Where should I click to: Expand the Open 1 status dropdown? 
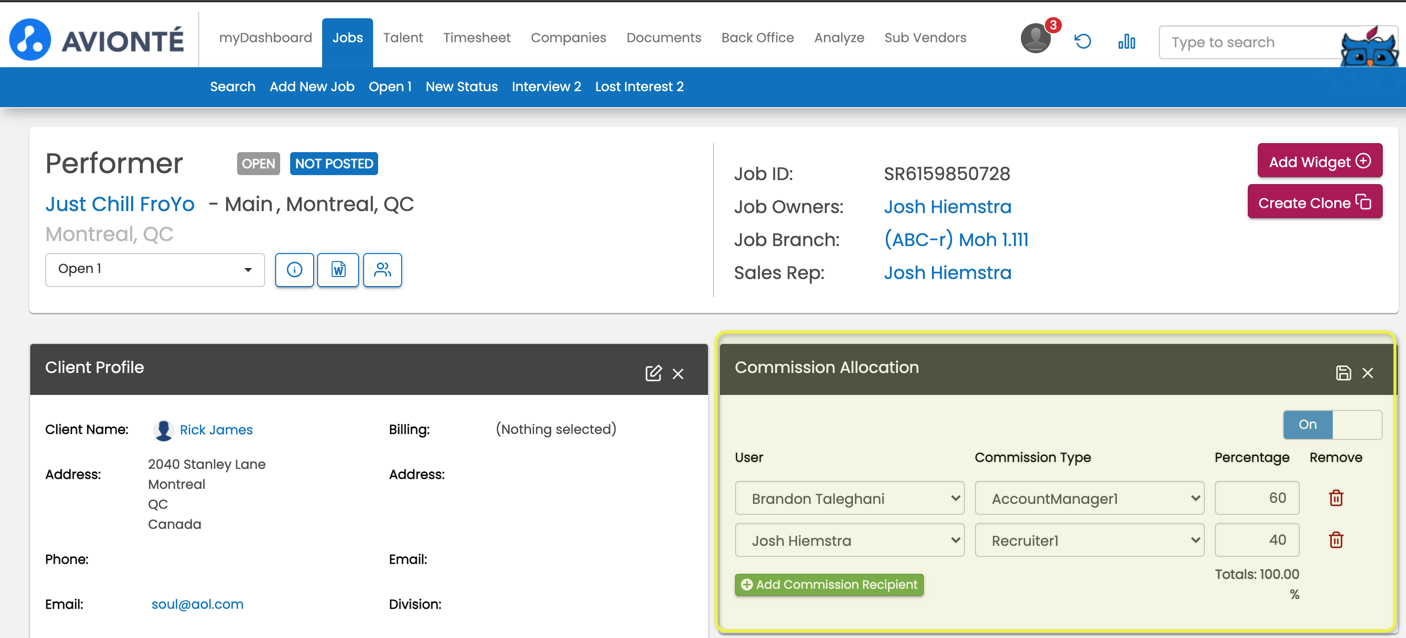click(x=155, y=269)
